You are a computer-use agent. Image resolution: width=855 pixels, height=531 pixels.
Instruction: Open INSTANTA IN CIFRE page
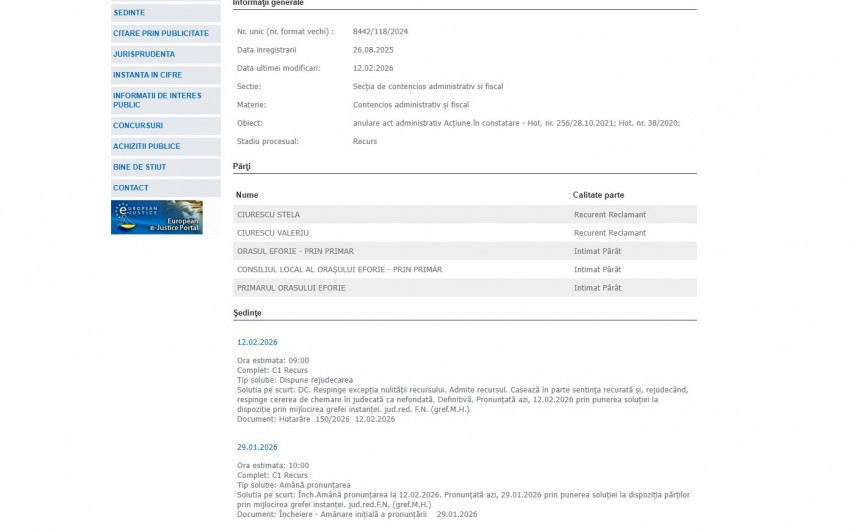click(x=147, y=75)
